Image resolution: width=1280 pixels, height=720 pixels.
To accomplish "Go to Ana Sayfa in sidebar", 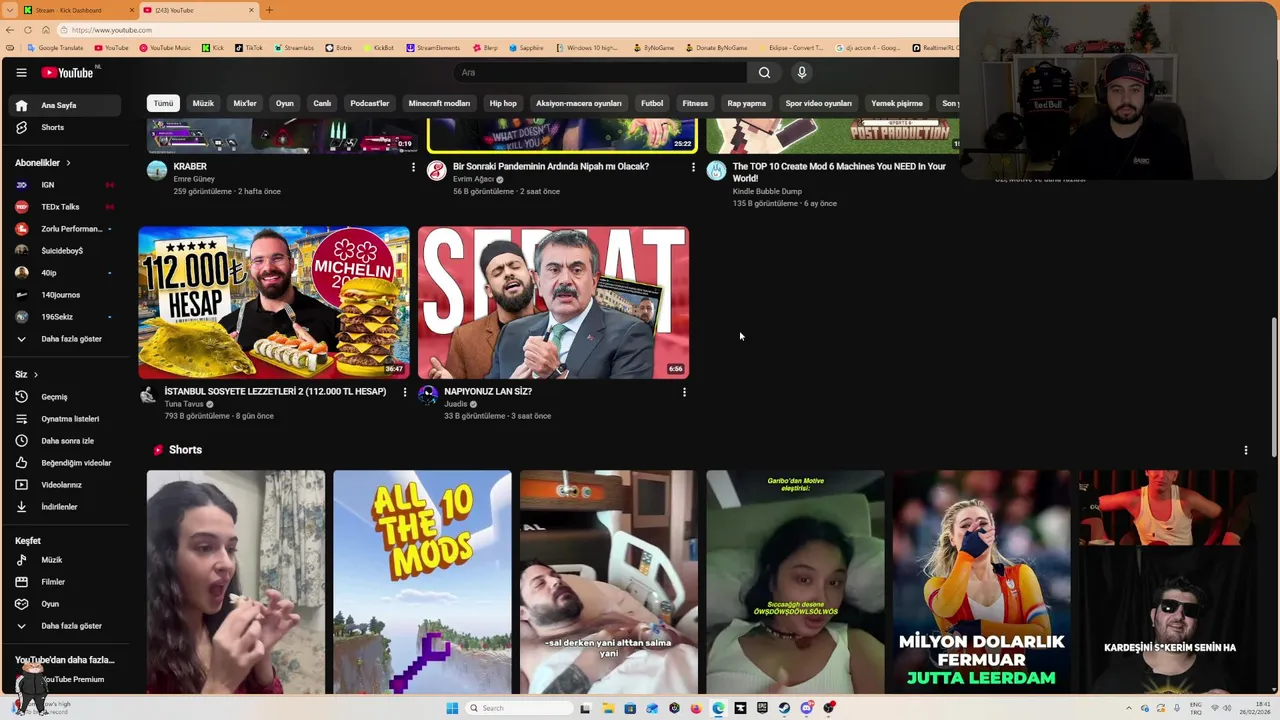I will click(64, 105).
